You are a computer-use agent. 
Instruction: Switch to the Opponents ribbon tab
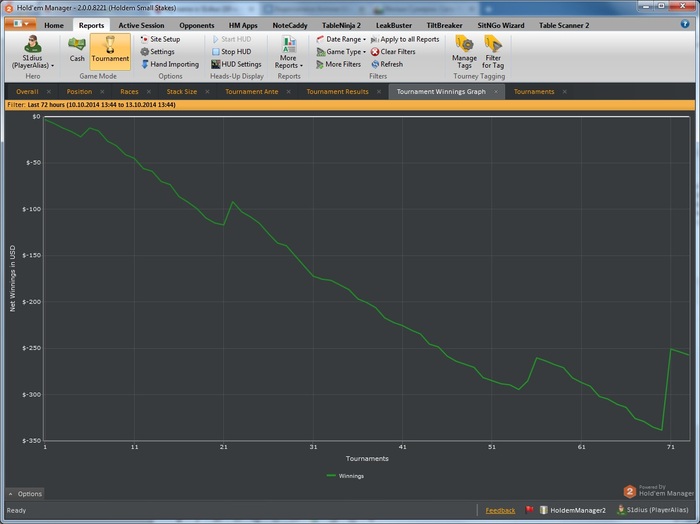[x=196, y=24]
